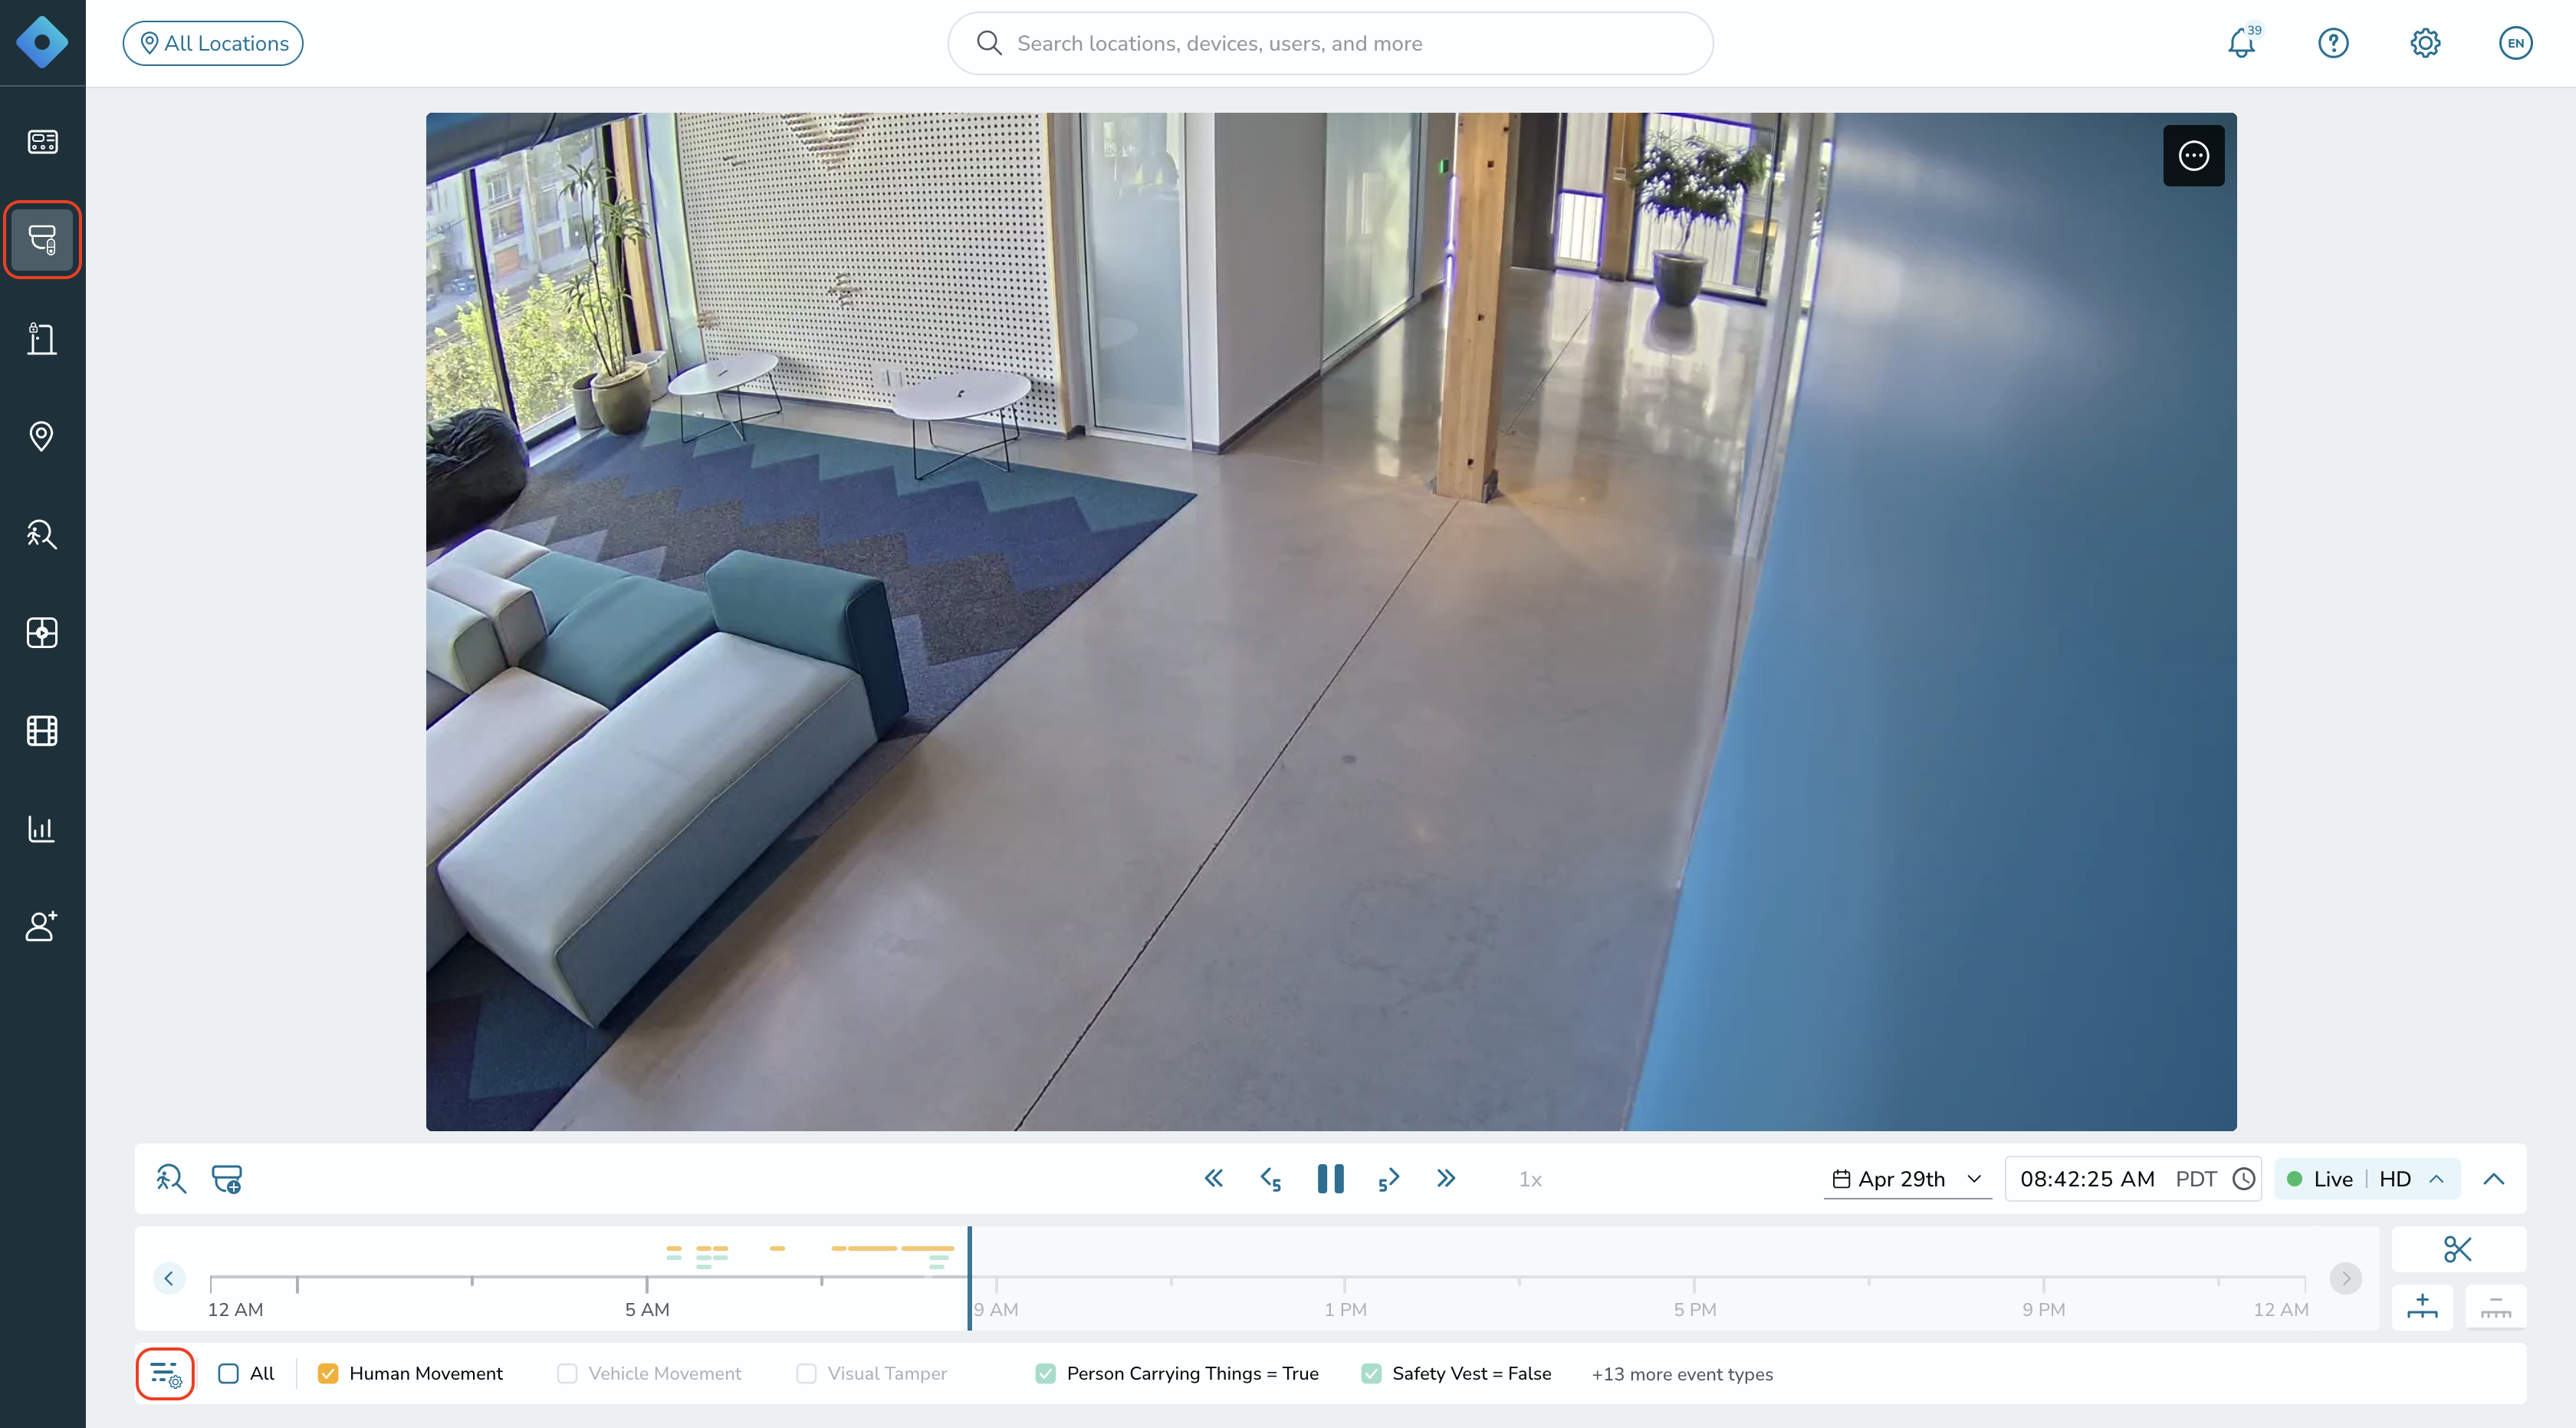This screenshot has width=2576, height=1428.
Task: Skip forward five seconds
Action: (x=1389, y=1180)
